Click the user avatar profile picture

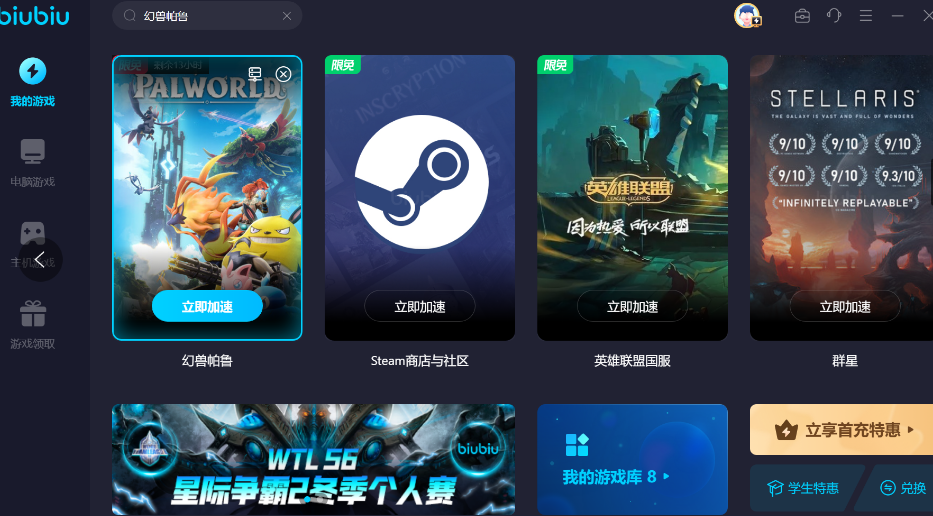pos(747,15)
